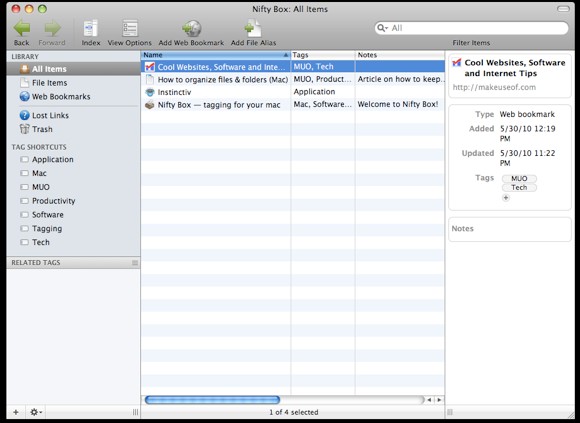Select All Items in Library sidebar
This screenshot has height=423, width=580.
coord(73,69)
